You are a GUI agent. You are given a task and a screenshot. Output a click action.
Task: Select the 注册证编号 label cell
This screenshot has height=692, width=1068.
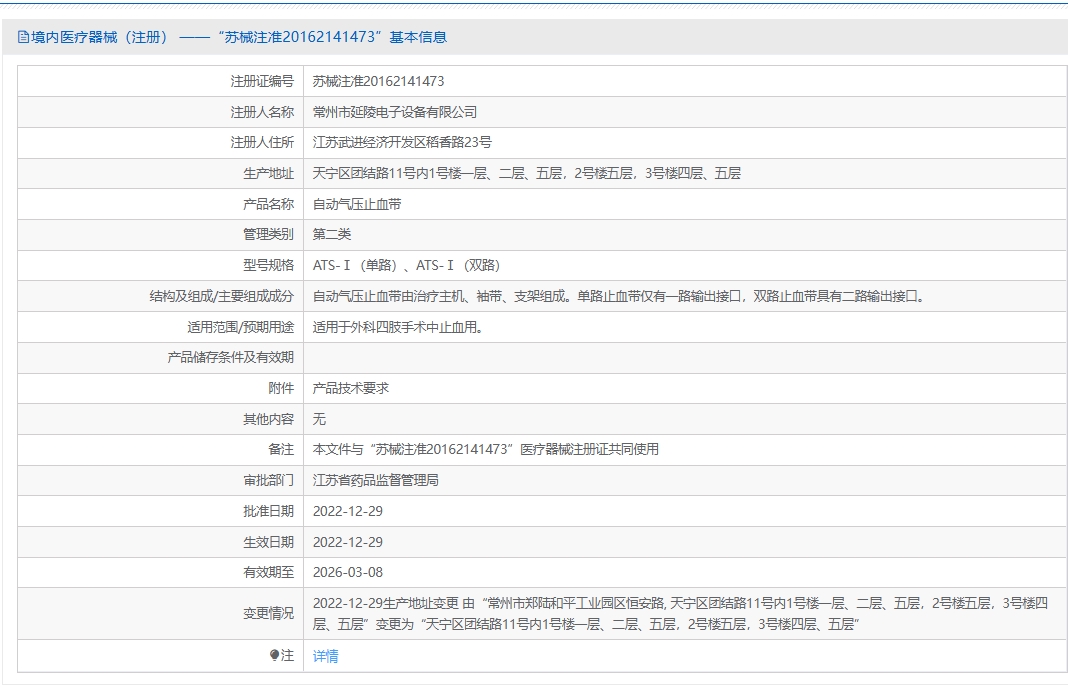[x=161, y=81]
